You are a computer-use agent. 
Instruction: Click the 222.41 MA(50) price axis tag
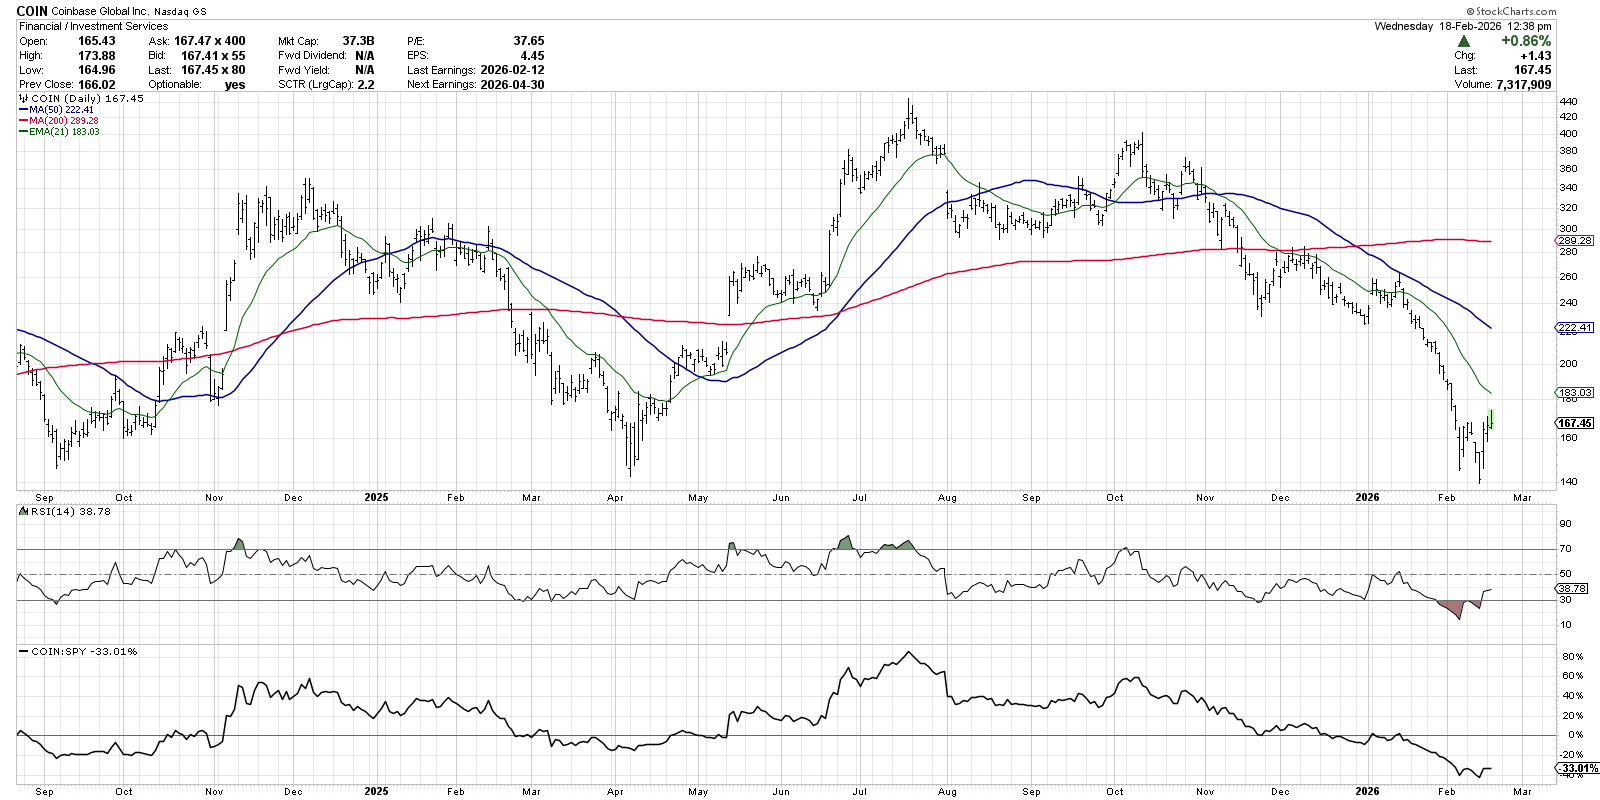[x=1575, y=328]
